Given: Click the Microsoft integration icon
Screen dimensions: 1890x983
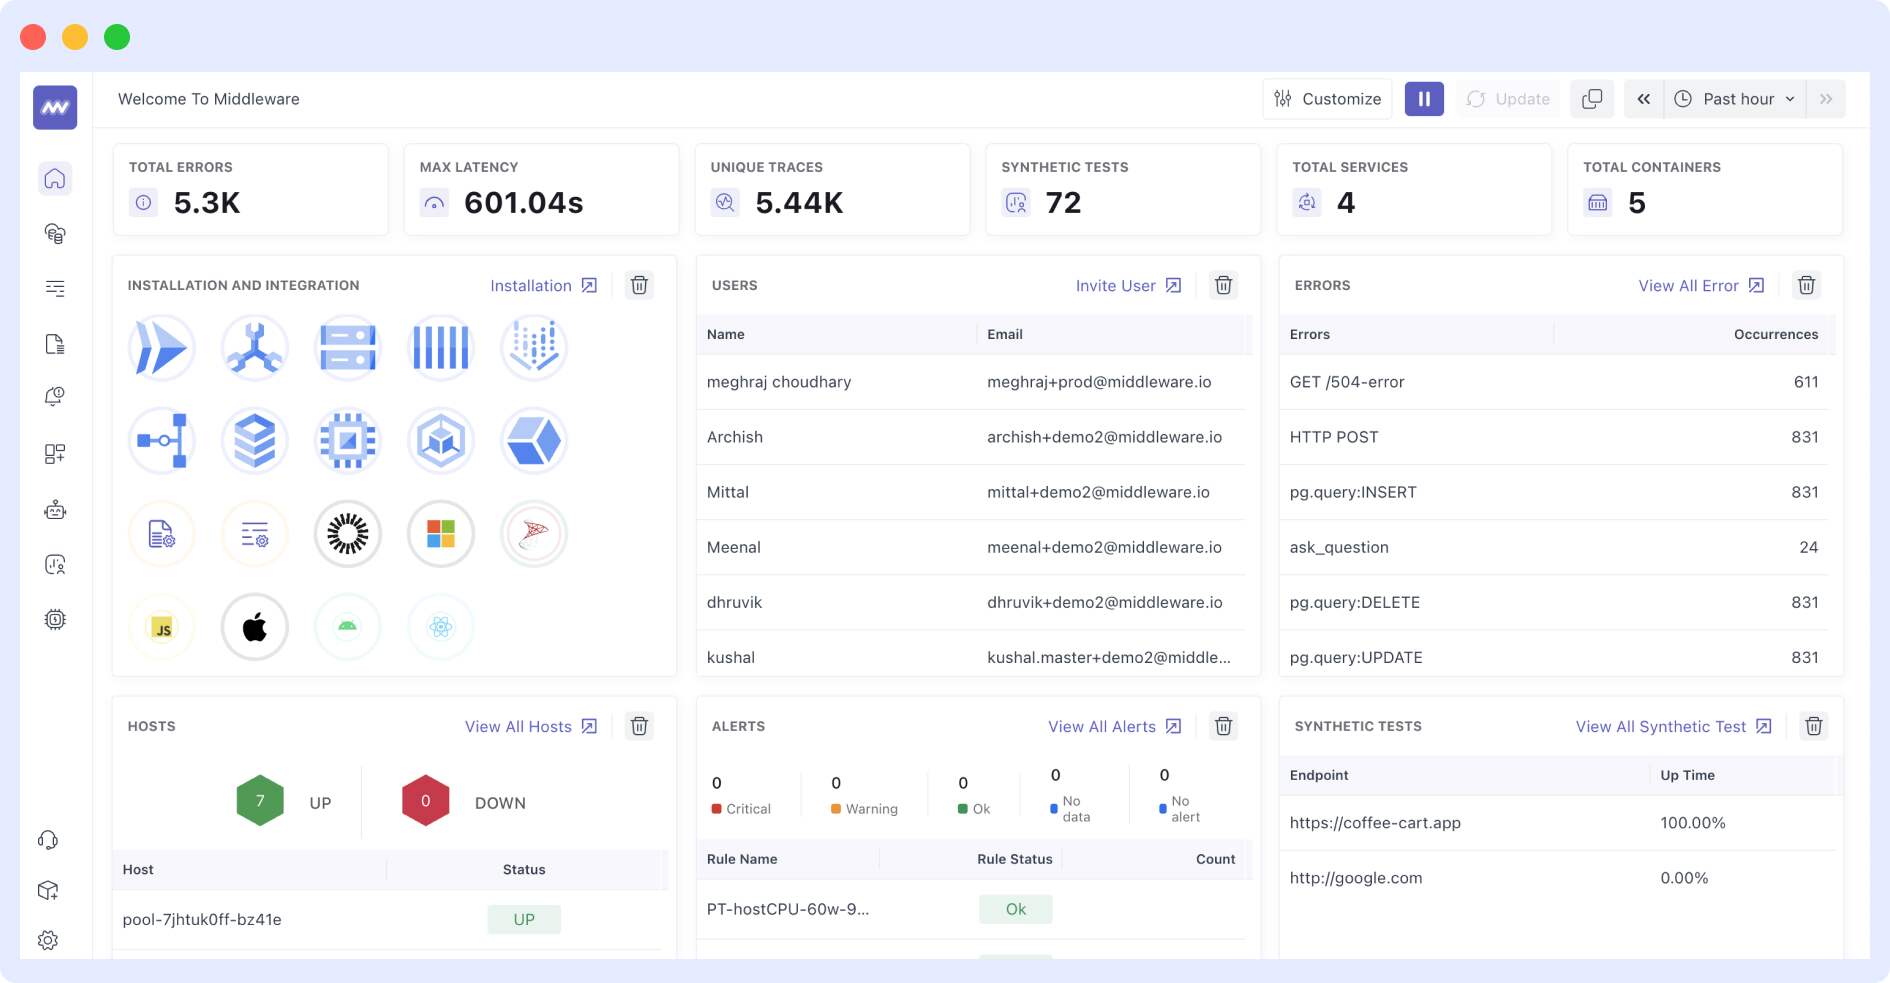Looking at the screenshot, I should pos(440,534).
